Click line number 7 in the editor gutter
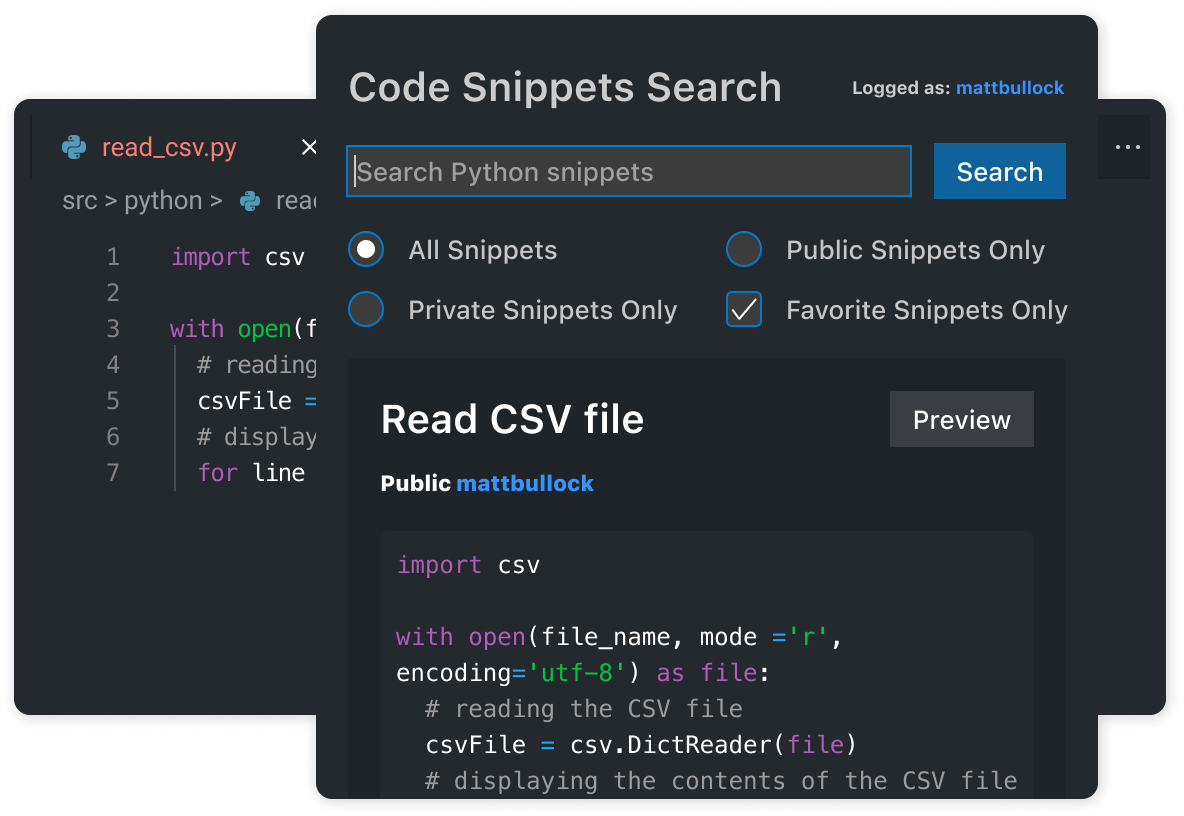 pos(113,473)
